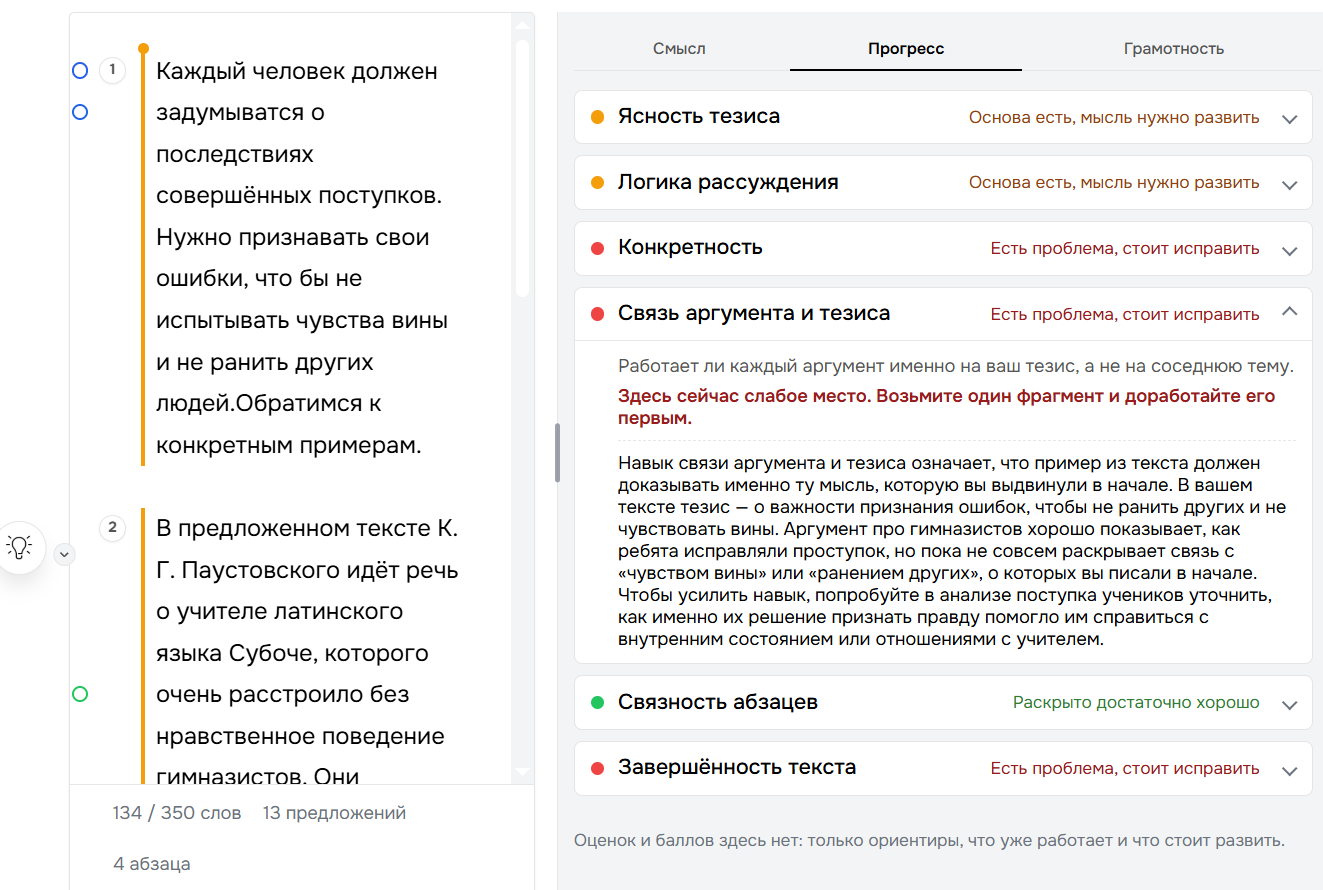Click the orange dot beside Логика рассуждения
The image size is (1323, 890).
coord(598,183)
